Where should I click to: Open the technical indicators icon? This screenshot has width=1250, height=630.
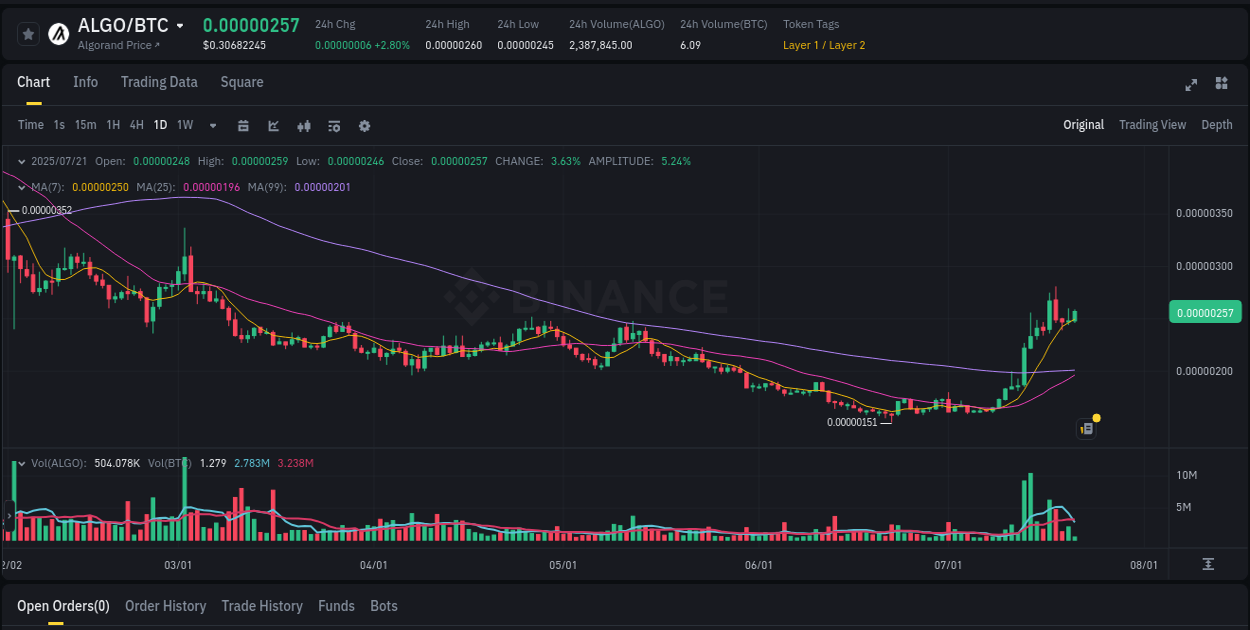(x=333, y=125)
